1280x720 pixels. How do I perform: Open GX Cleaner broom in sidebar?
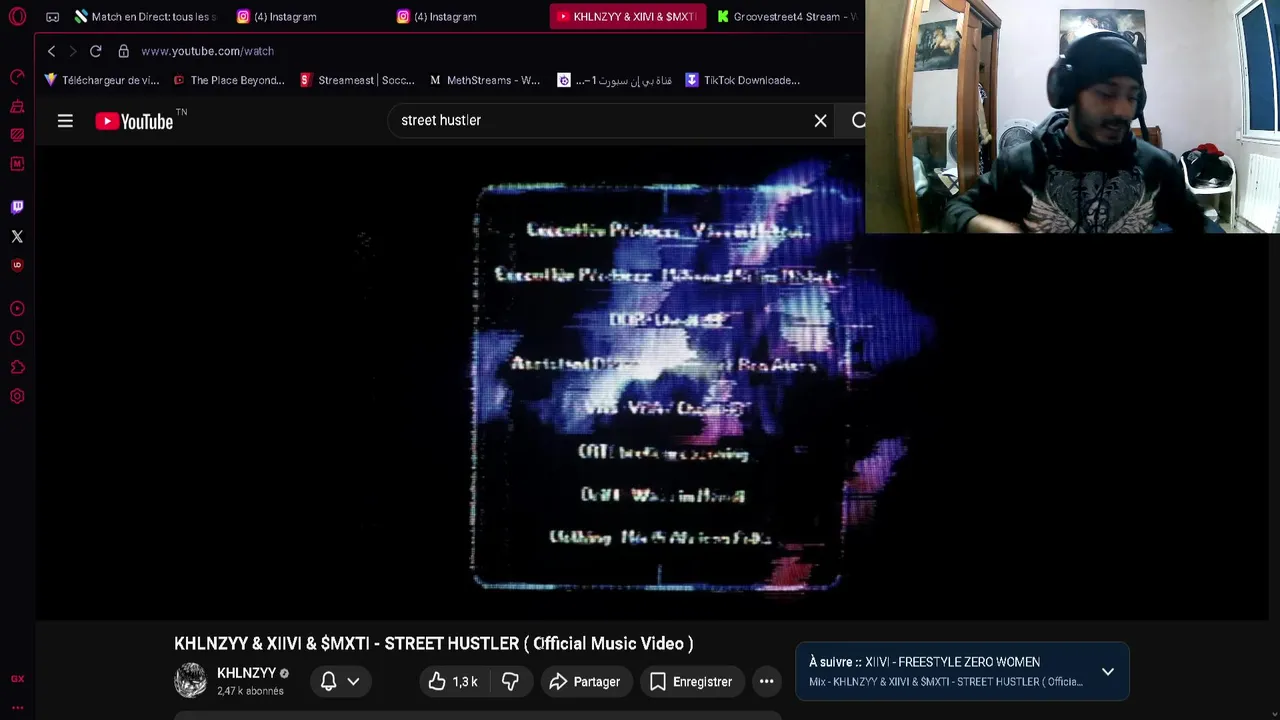17,106
